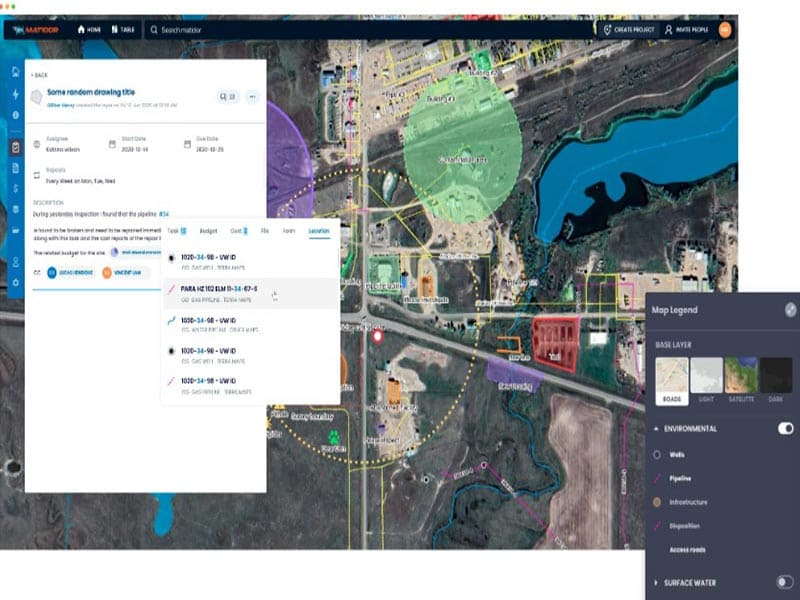Open the Form tab
800x600 pixels.
coord(289,231)
